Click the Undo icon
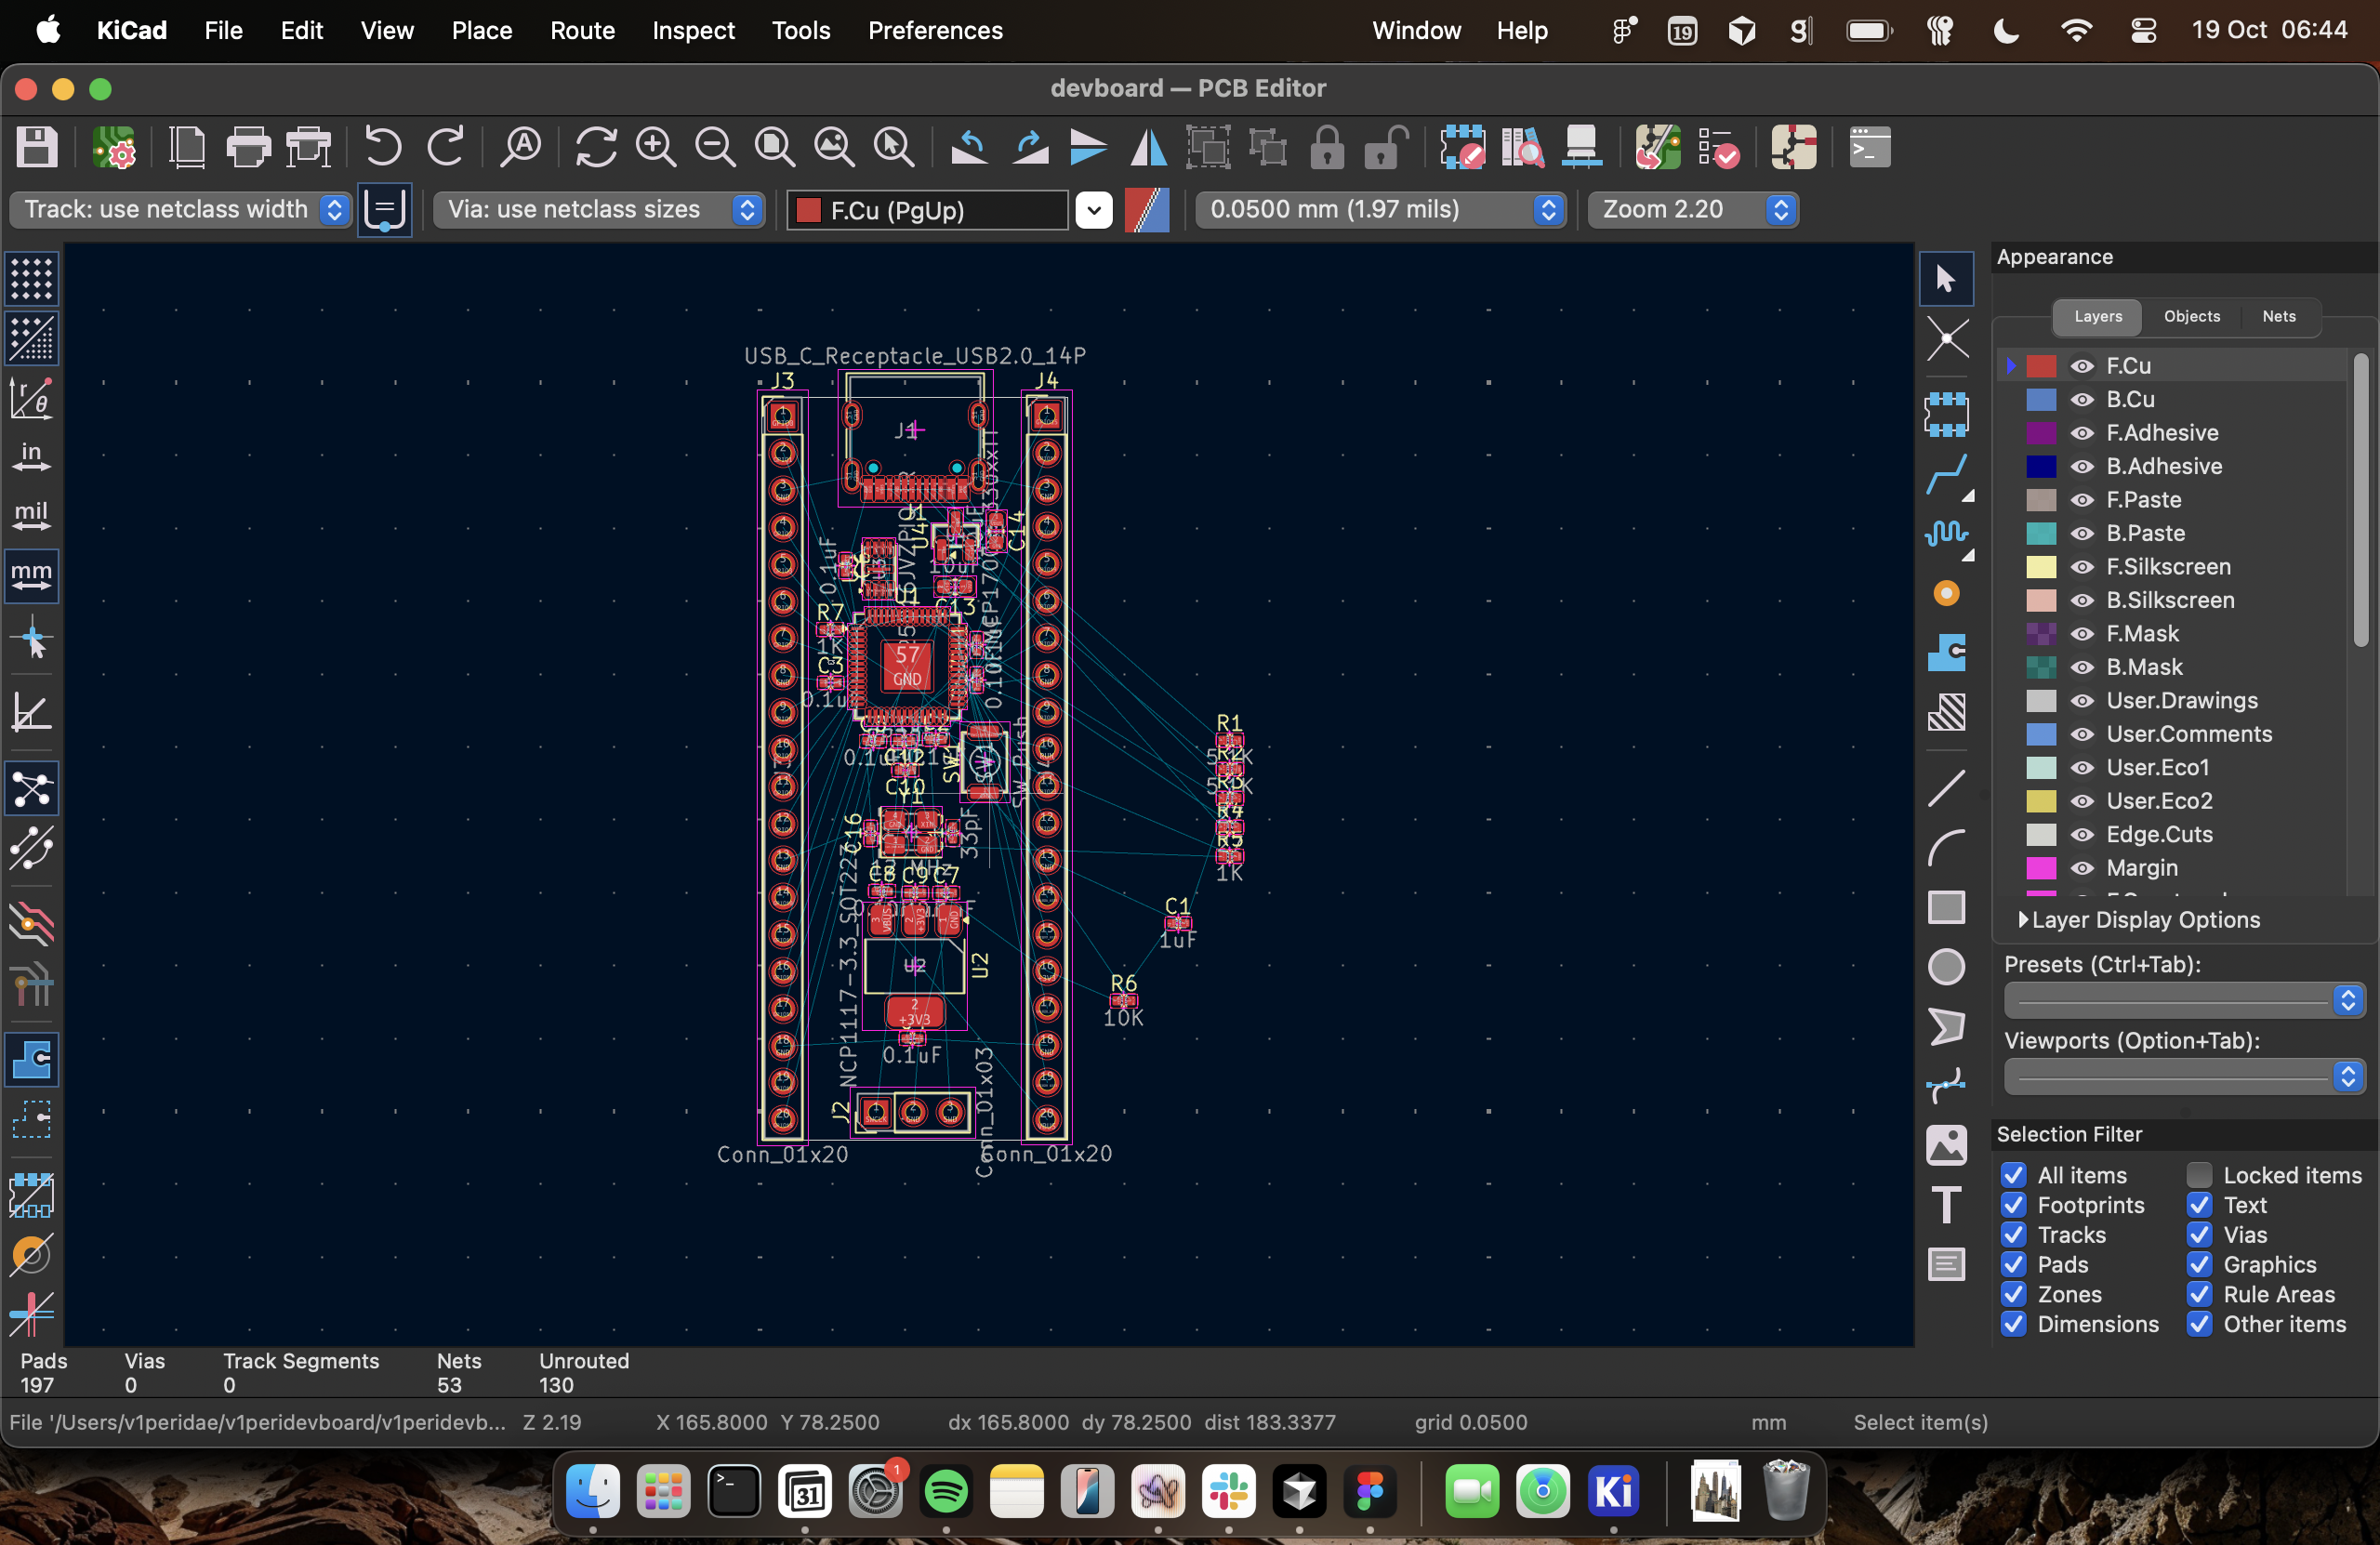Screen dimensions: 2380x1545 382,148
